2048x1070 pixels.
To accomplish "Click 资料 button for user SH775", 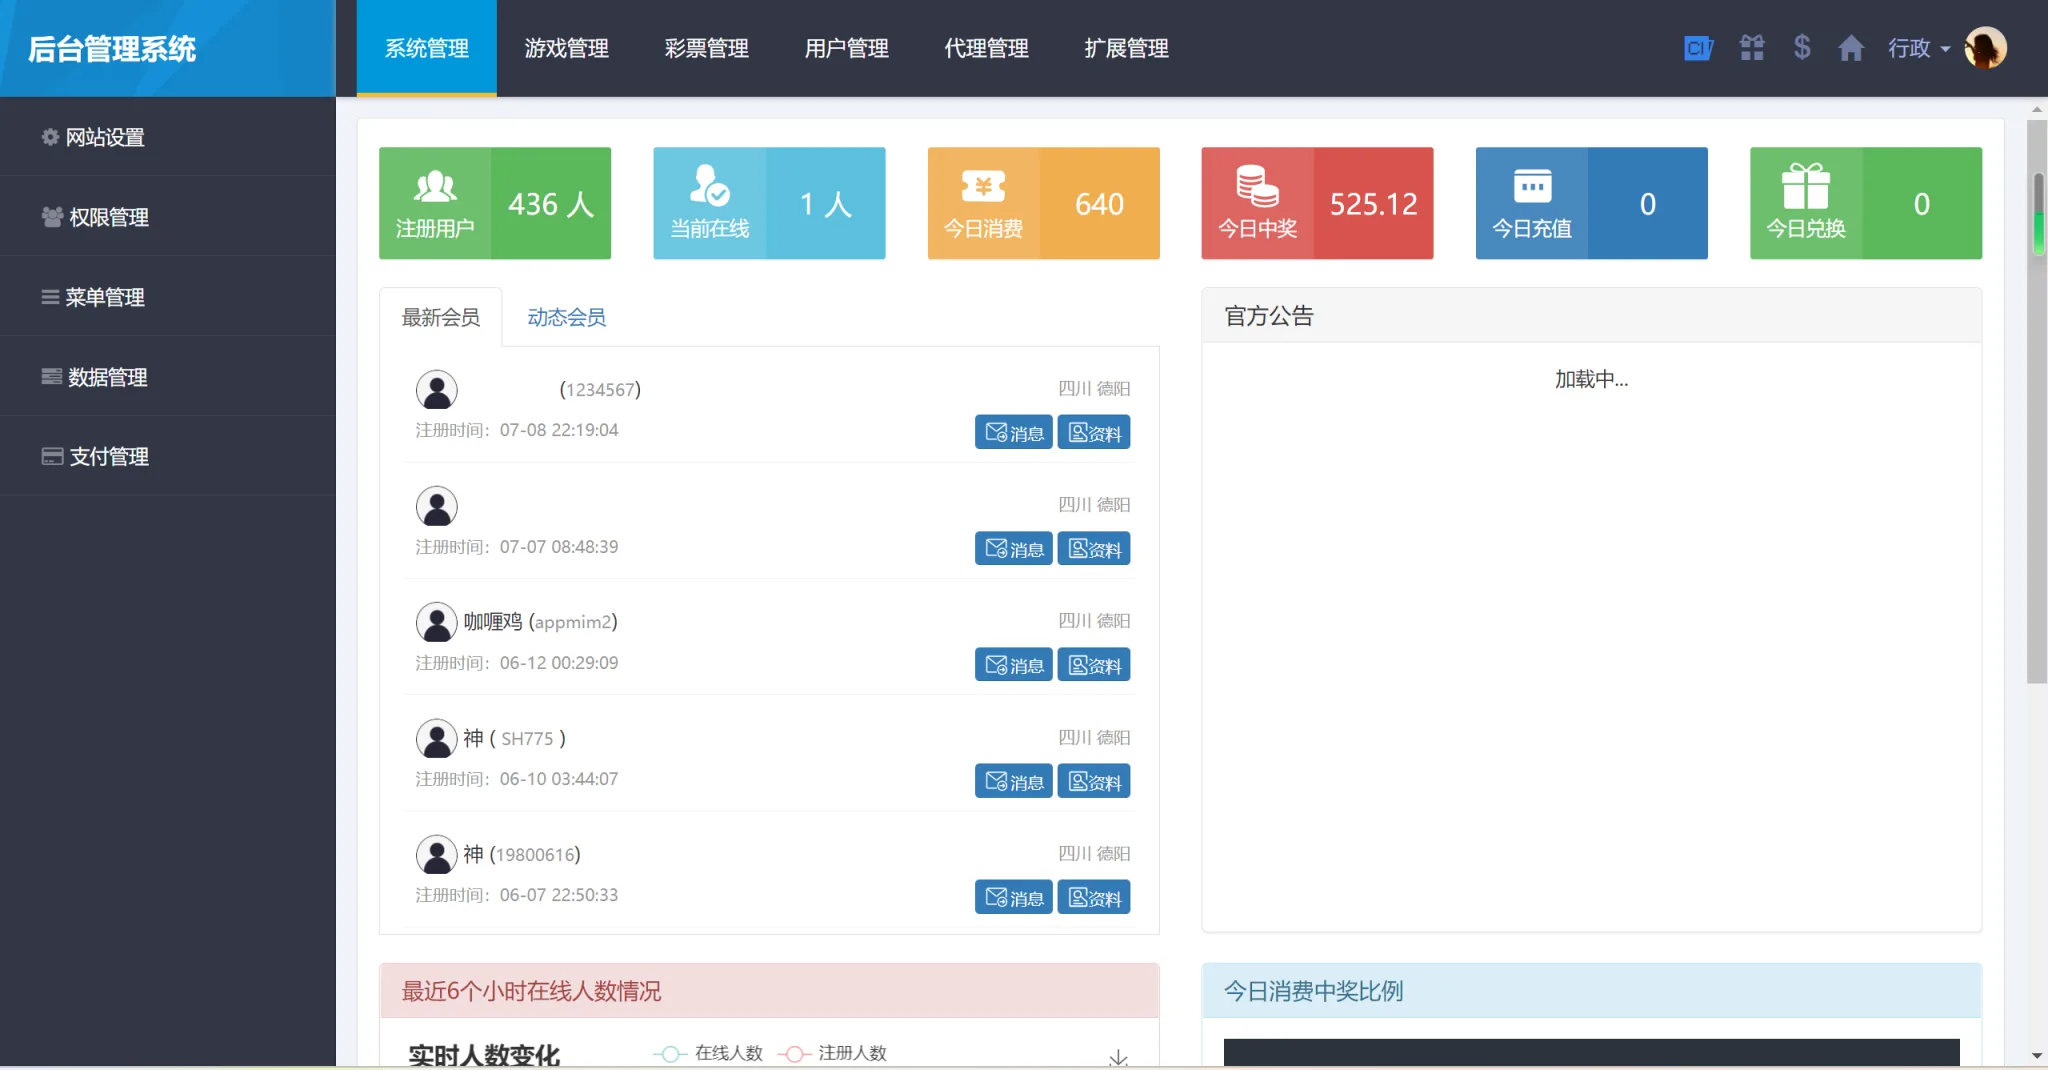I will 1094,781.
